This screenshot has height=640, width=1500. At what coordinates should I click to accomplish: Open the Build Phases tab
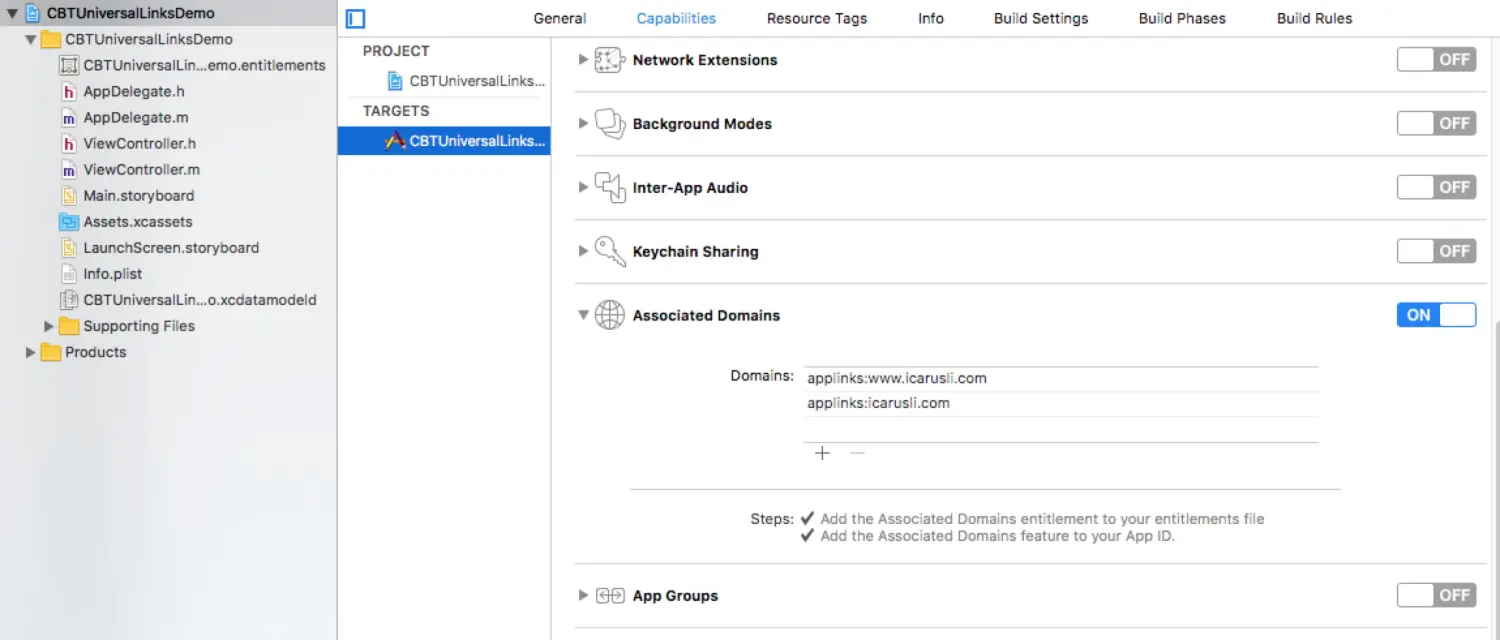click(x=1182, y=18)
